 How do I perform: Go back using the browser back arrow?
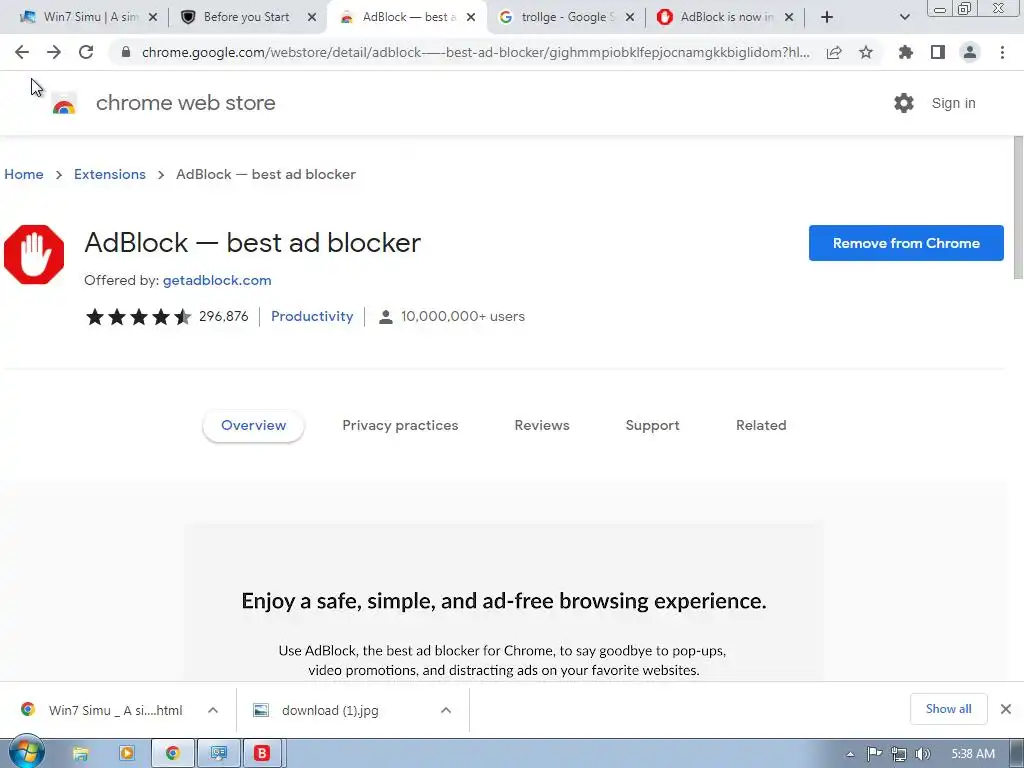tap(22, 52)
